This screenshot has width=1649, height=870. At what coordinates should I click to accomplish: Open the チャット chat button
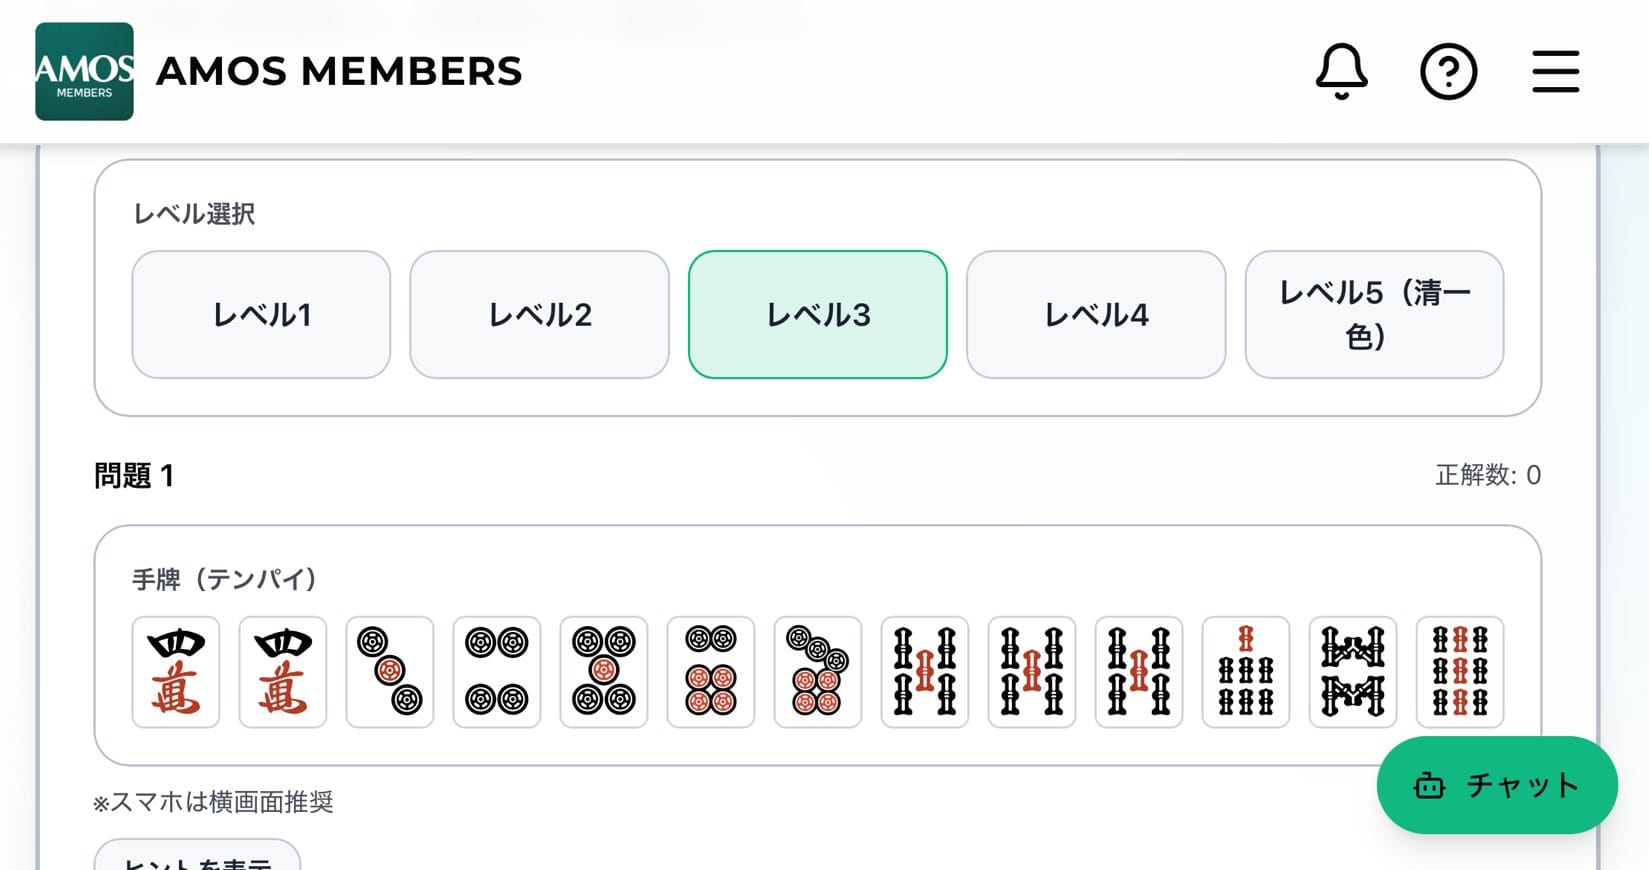pos(1496,785)
